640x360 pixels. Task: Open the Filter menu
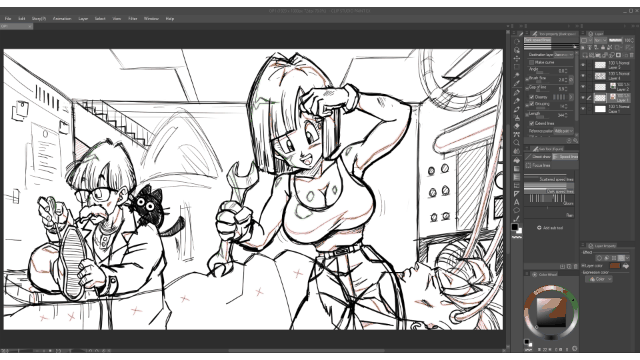[133, 19]
